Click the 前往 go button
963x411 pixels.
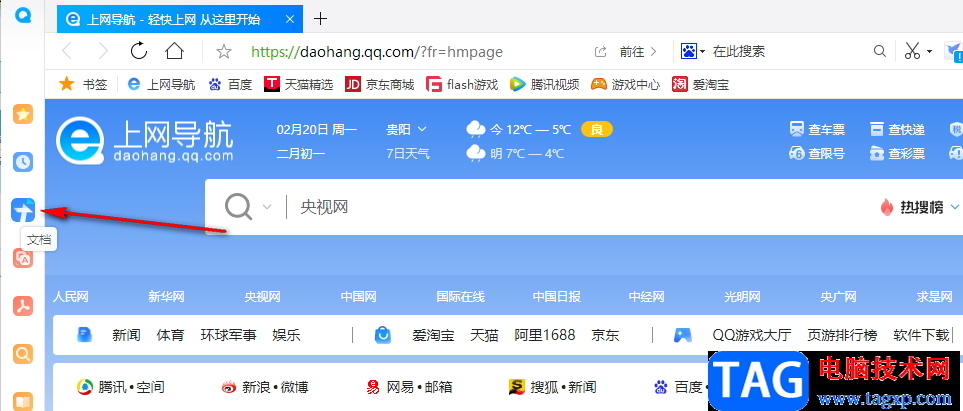[x=637, y=52]
